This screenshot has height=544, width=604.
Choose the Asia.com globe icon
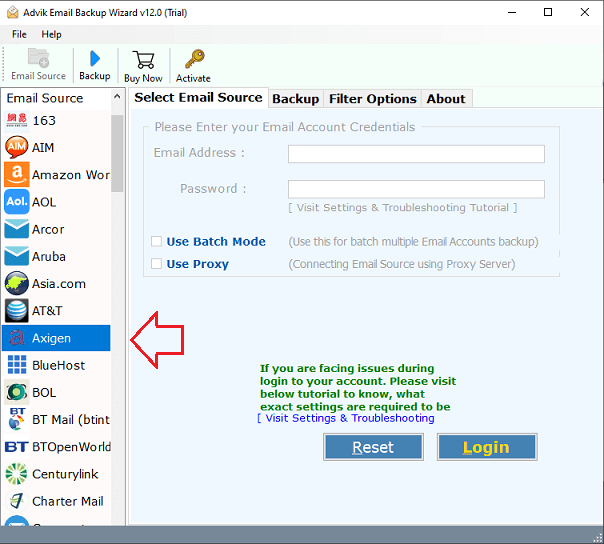point(17,283)
